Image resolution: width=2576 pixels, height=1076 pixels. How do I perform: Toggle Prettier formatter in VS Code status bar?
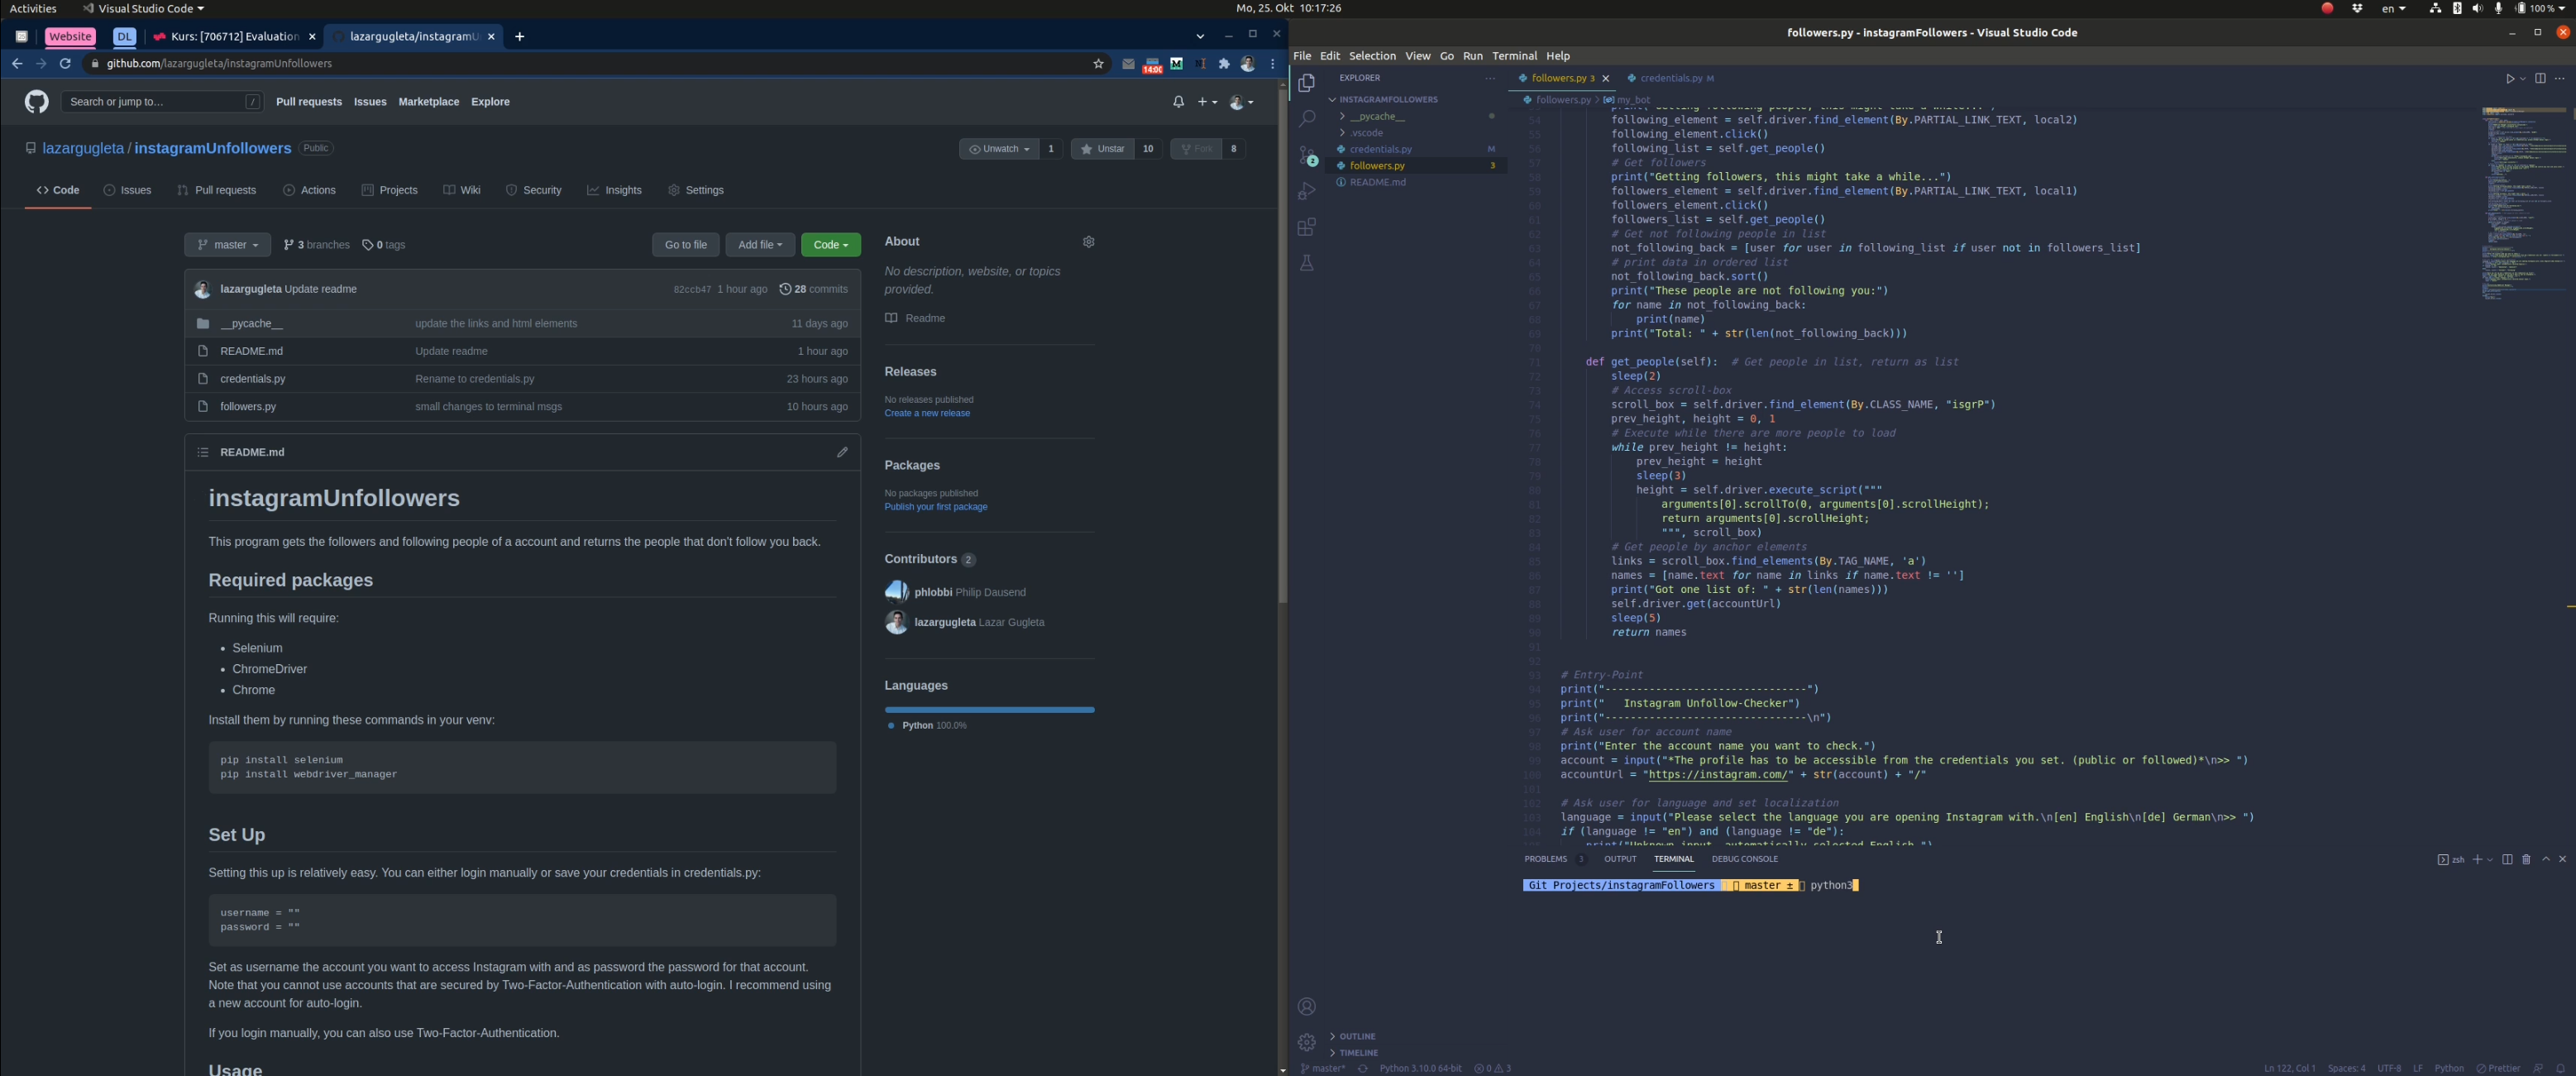[x=2498, y=1069]
